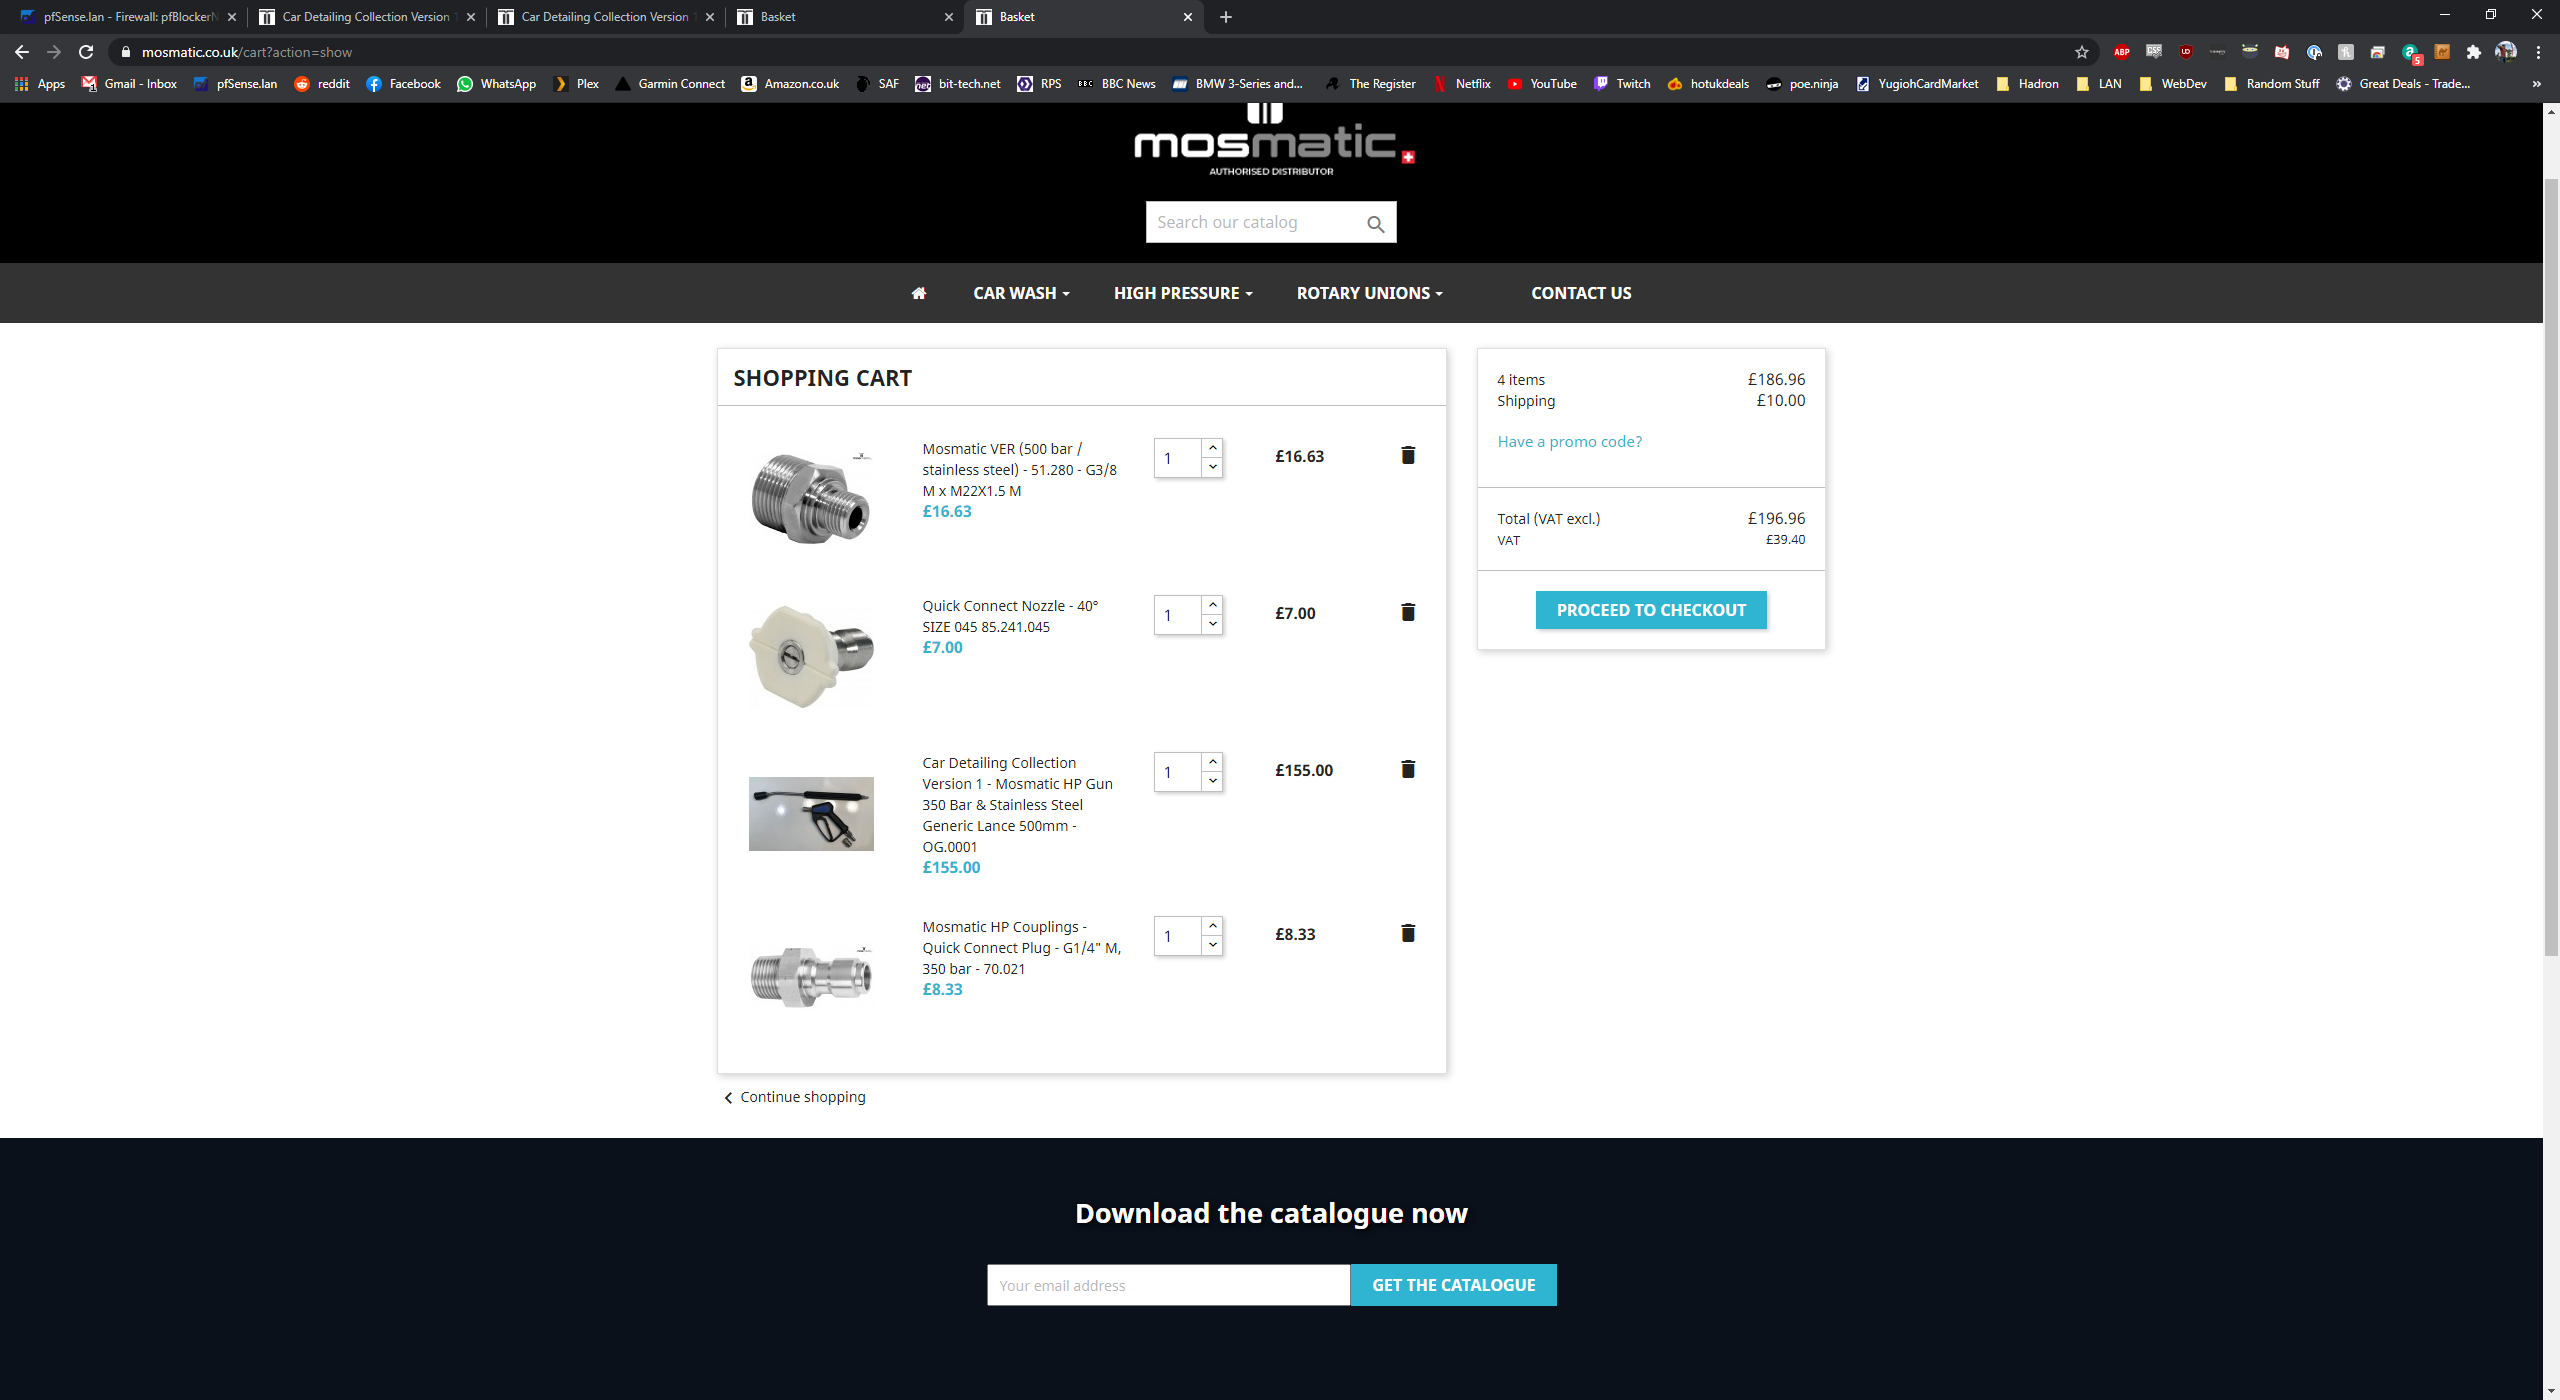Open the YouTube bookmark
2560x1400 pixels.
[1542, 84]
